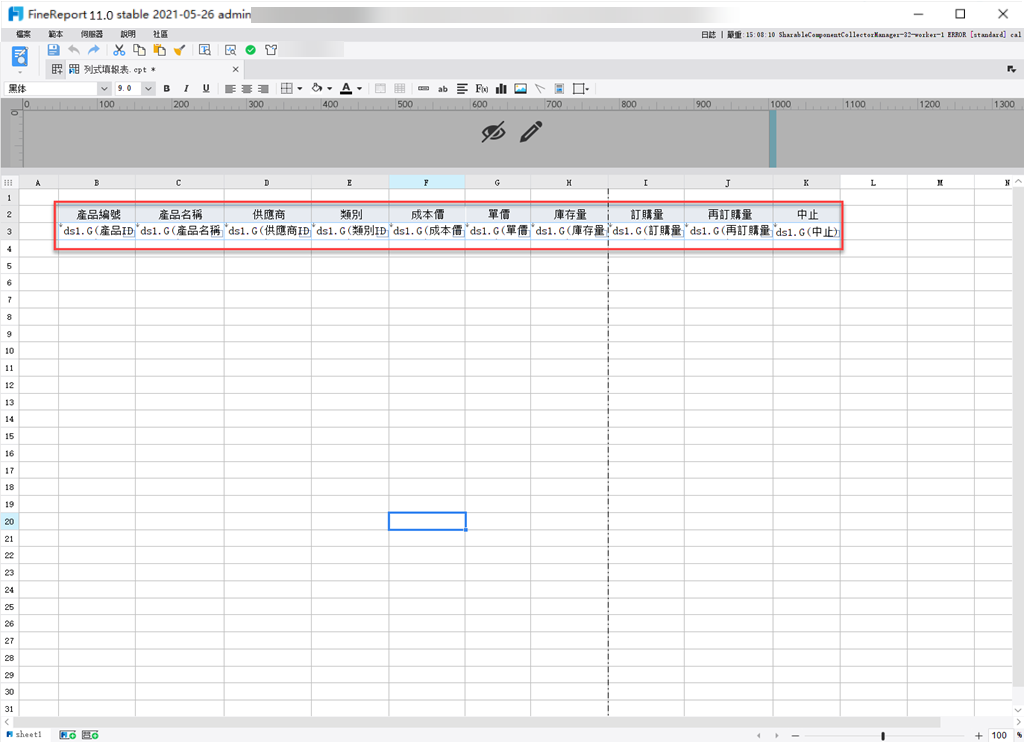The width and height of the screenshot is (1024, 742).
Task: Activate the format painter brush
Action: click(180, 50)
